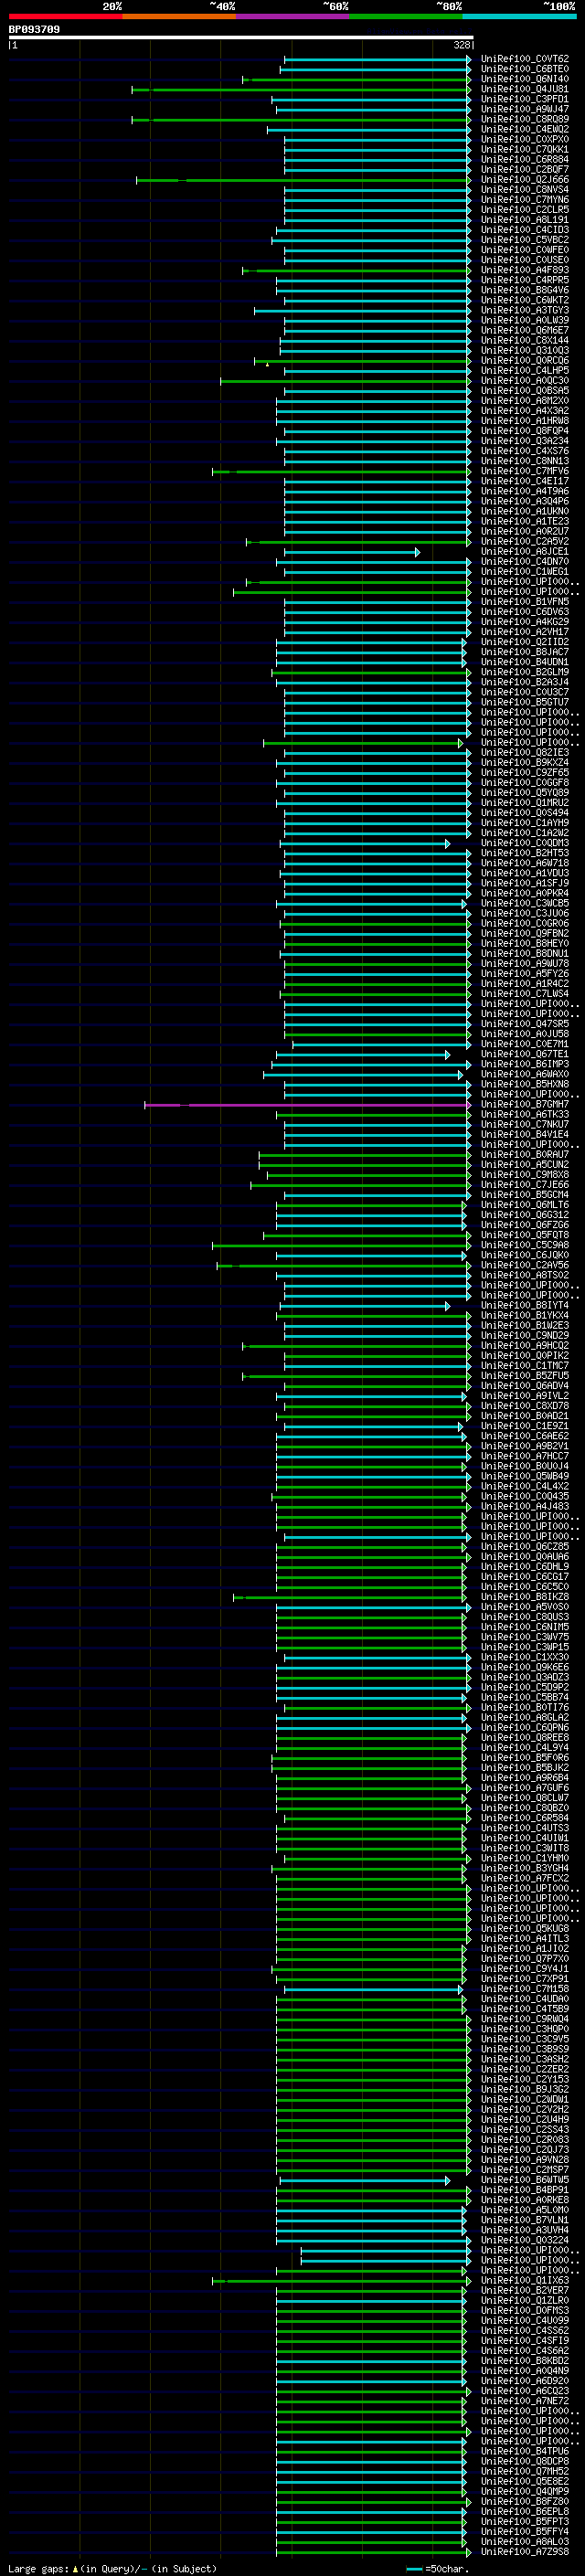This screenshot has height=2576, width=585.
Task: Open hit UniRef100_B5FPT3
Action: point(525,2521)
